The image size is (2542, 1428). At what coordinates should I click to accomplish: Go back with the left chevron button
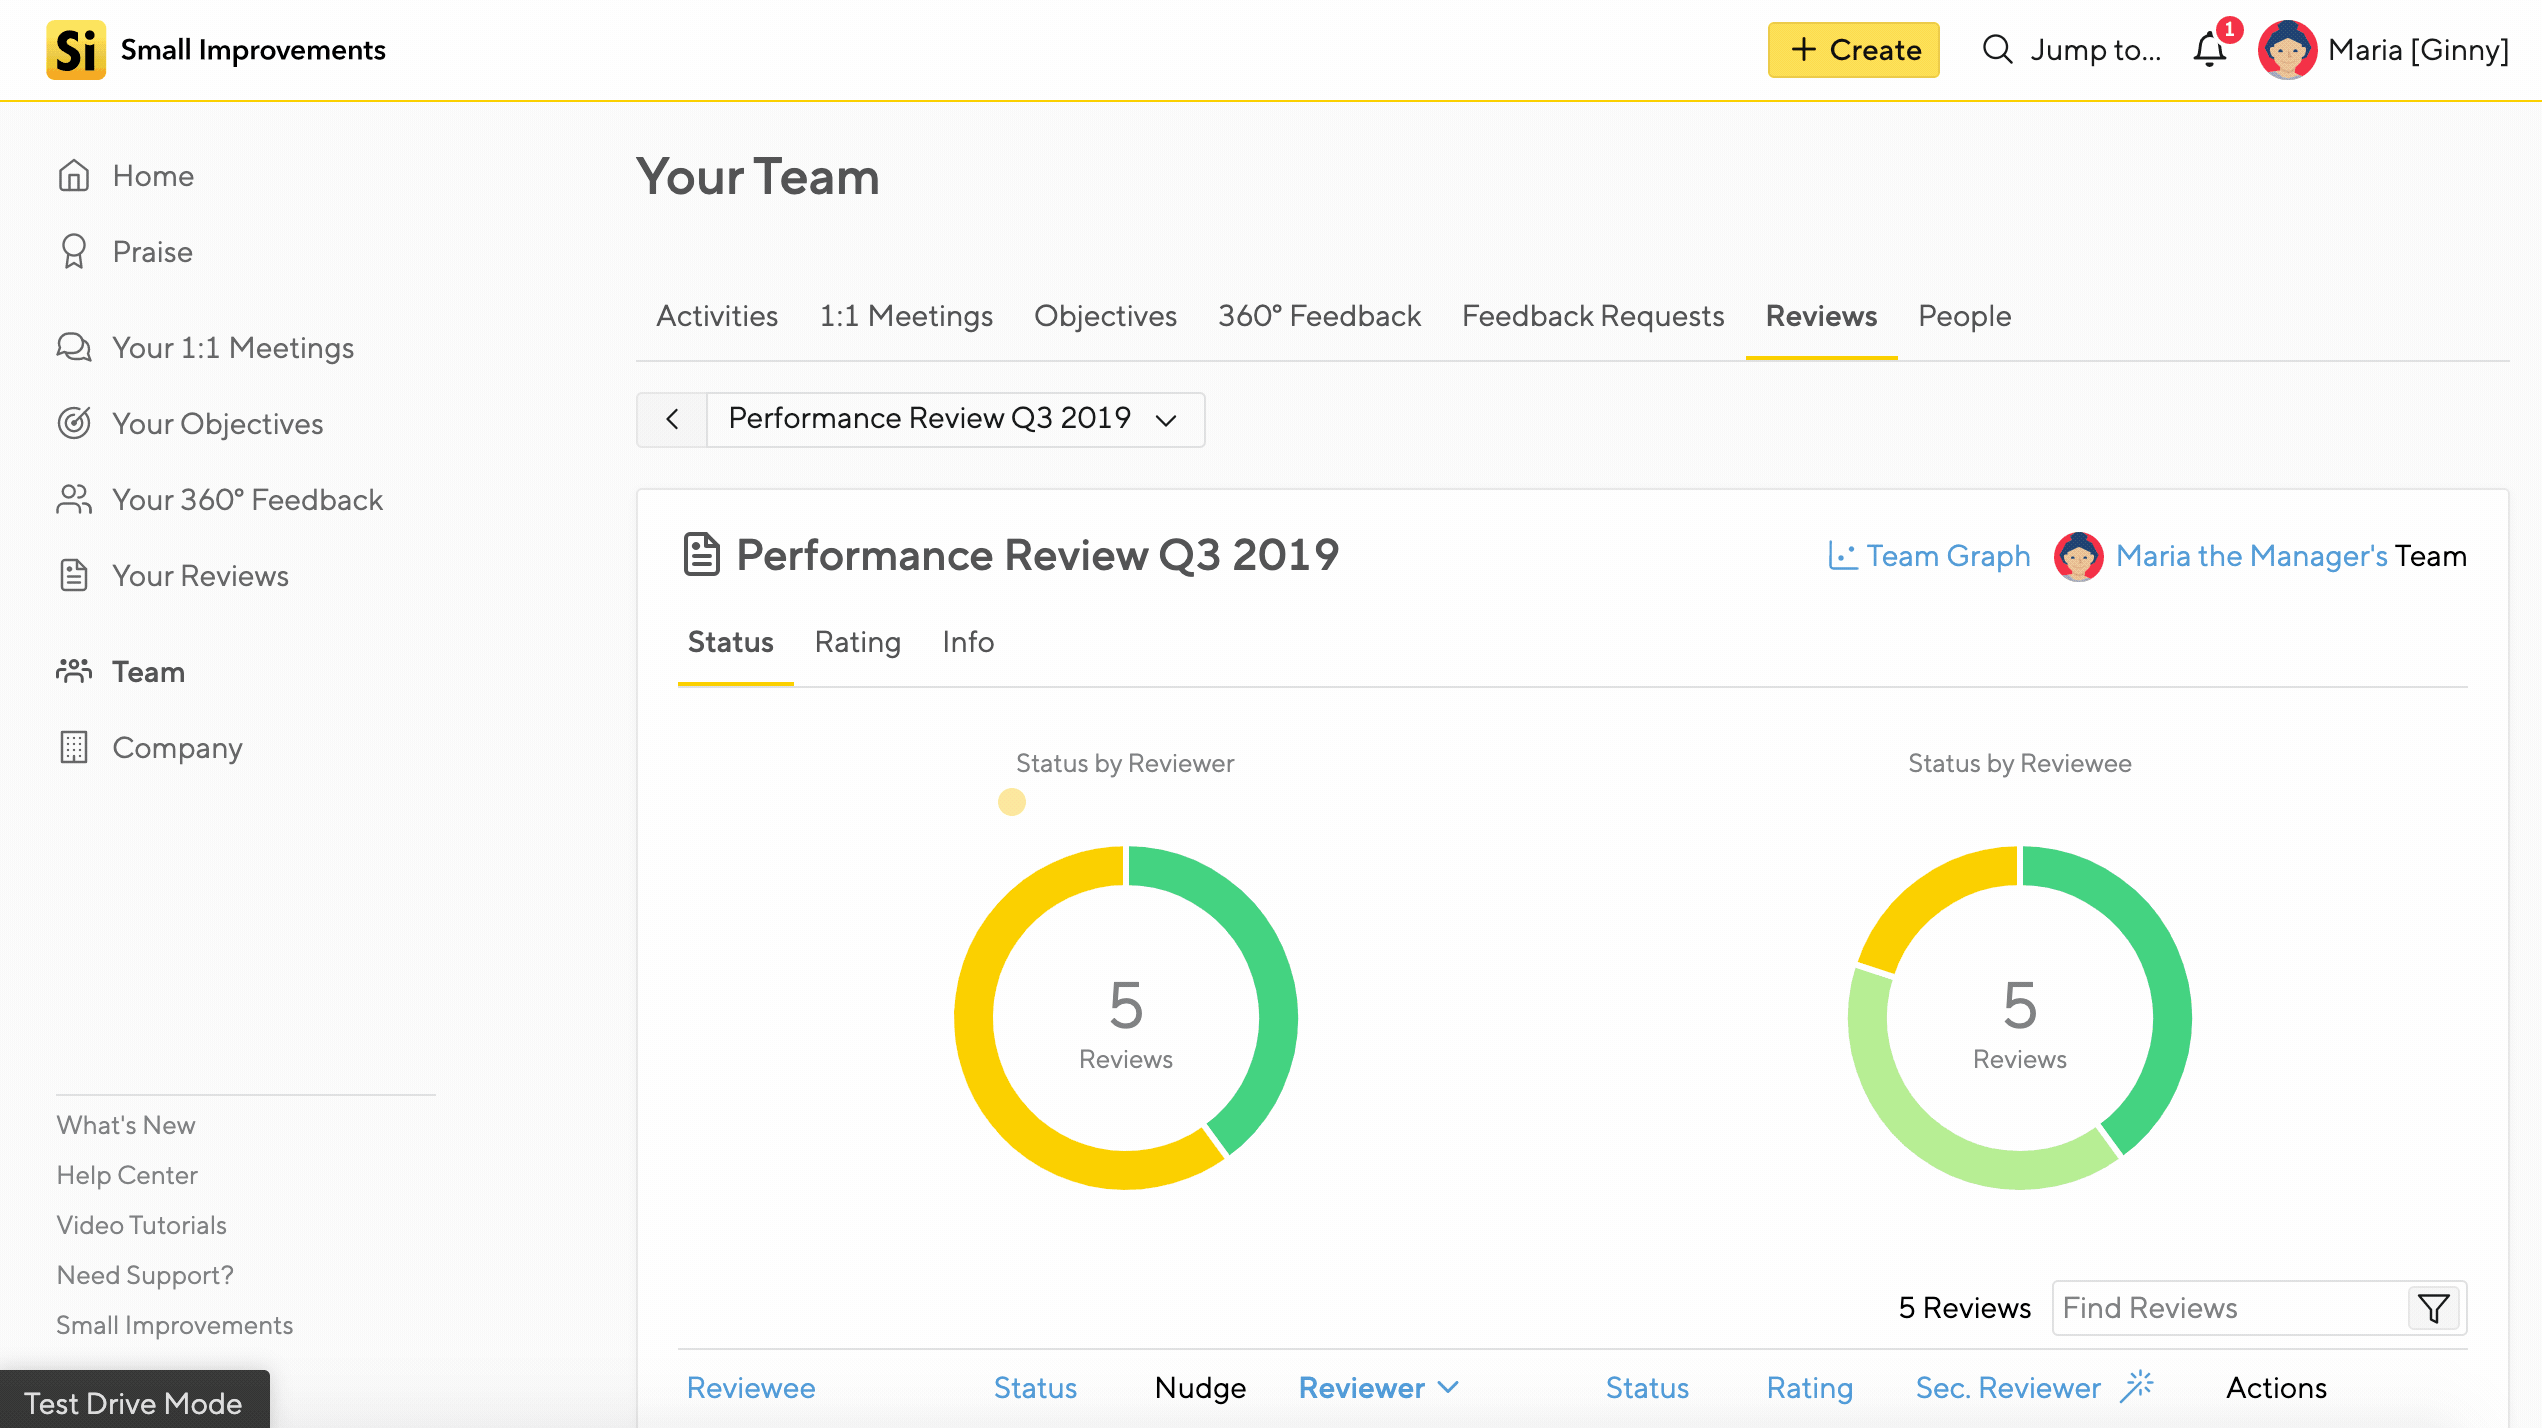(x=672, y=419)
